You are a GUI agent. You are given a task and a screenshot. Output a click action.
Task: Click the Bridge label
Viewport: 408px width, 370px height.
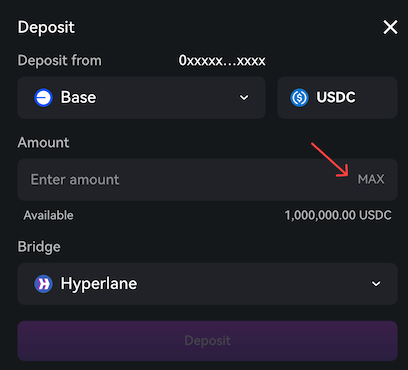pos(39,247)
